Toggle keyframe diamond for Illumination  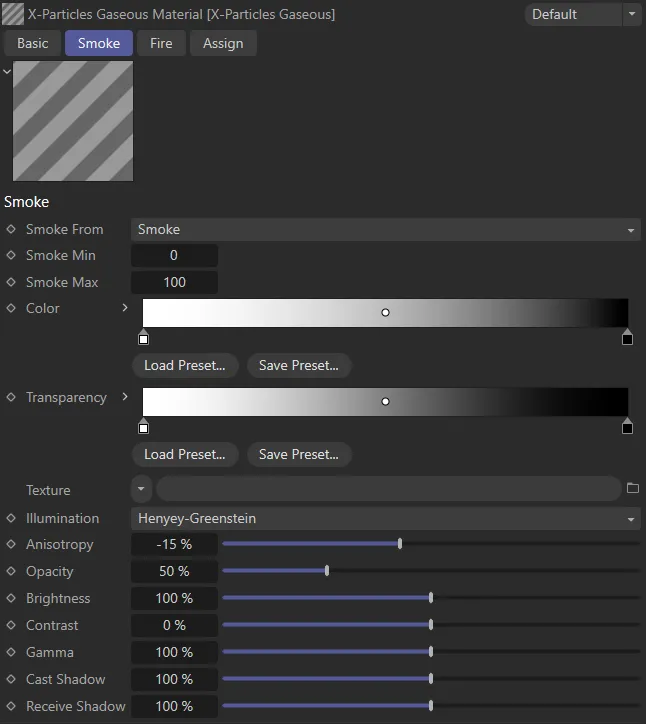click(11, 518)
